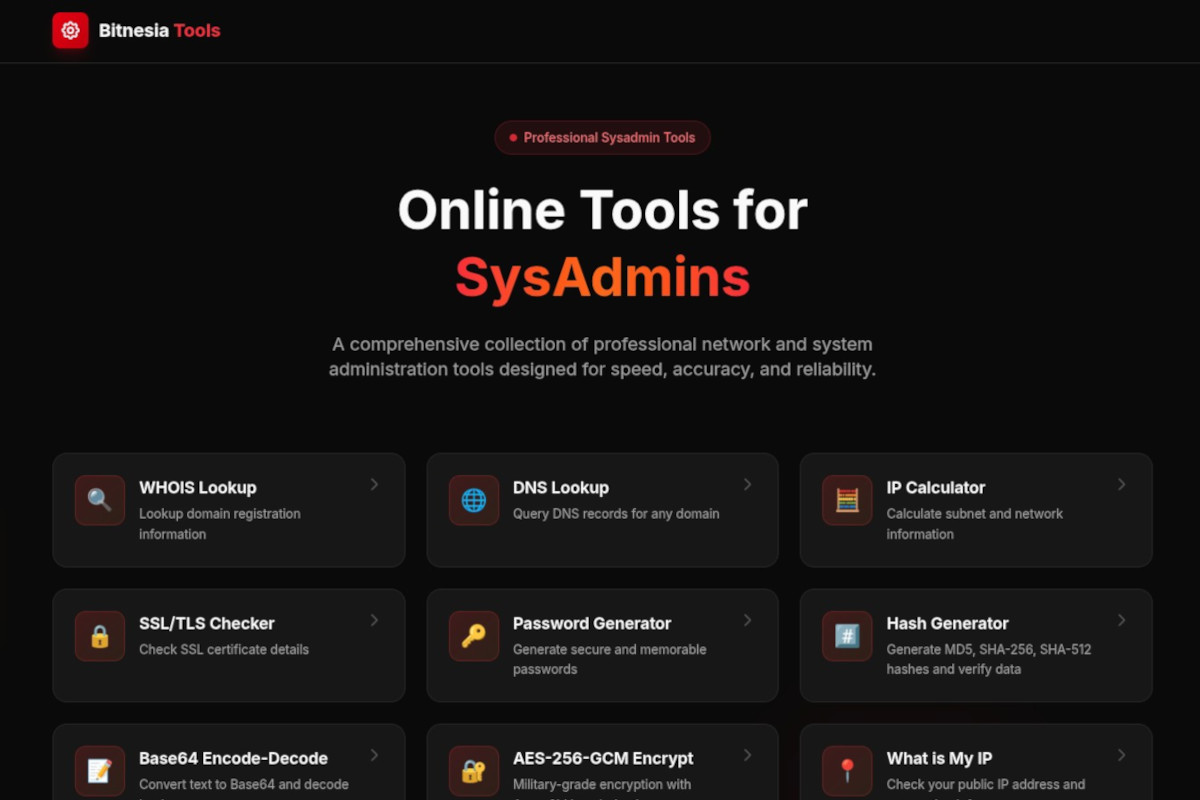This screenshot has width=1200, height=800.
Task: Click the orange 'SysAdmins' heading word
Action: point(602,278)
